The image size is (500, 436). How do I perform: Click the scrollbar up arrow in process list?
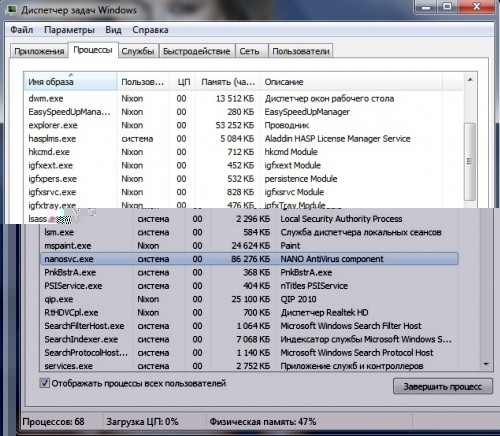pyautogui.click(x=470, y=80)
